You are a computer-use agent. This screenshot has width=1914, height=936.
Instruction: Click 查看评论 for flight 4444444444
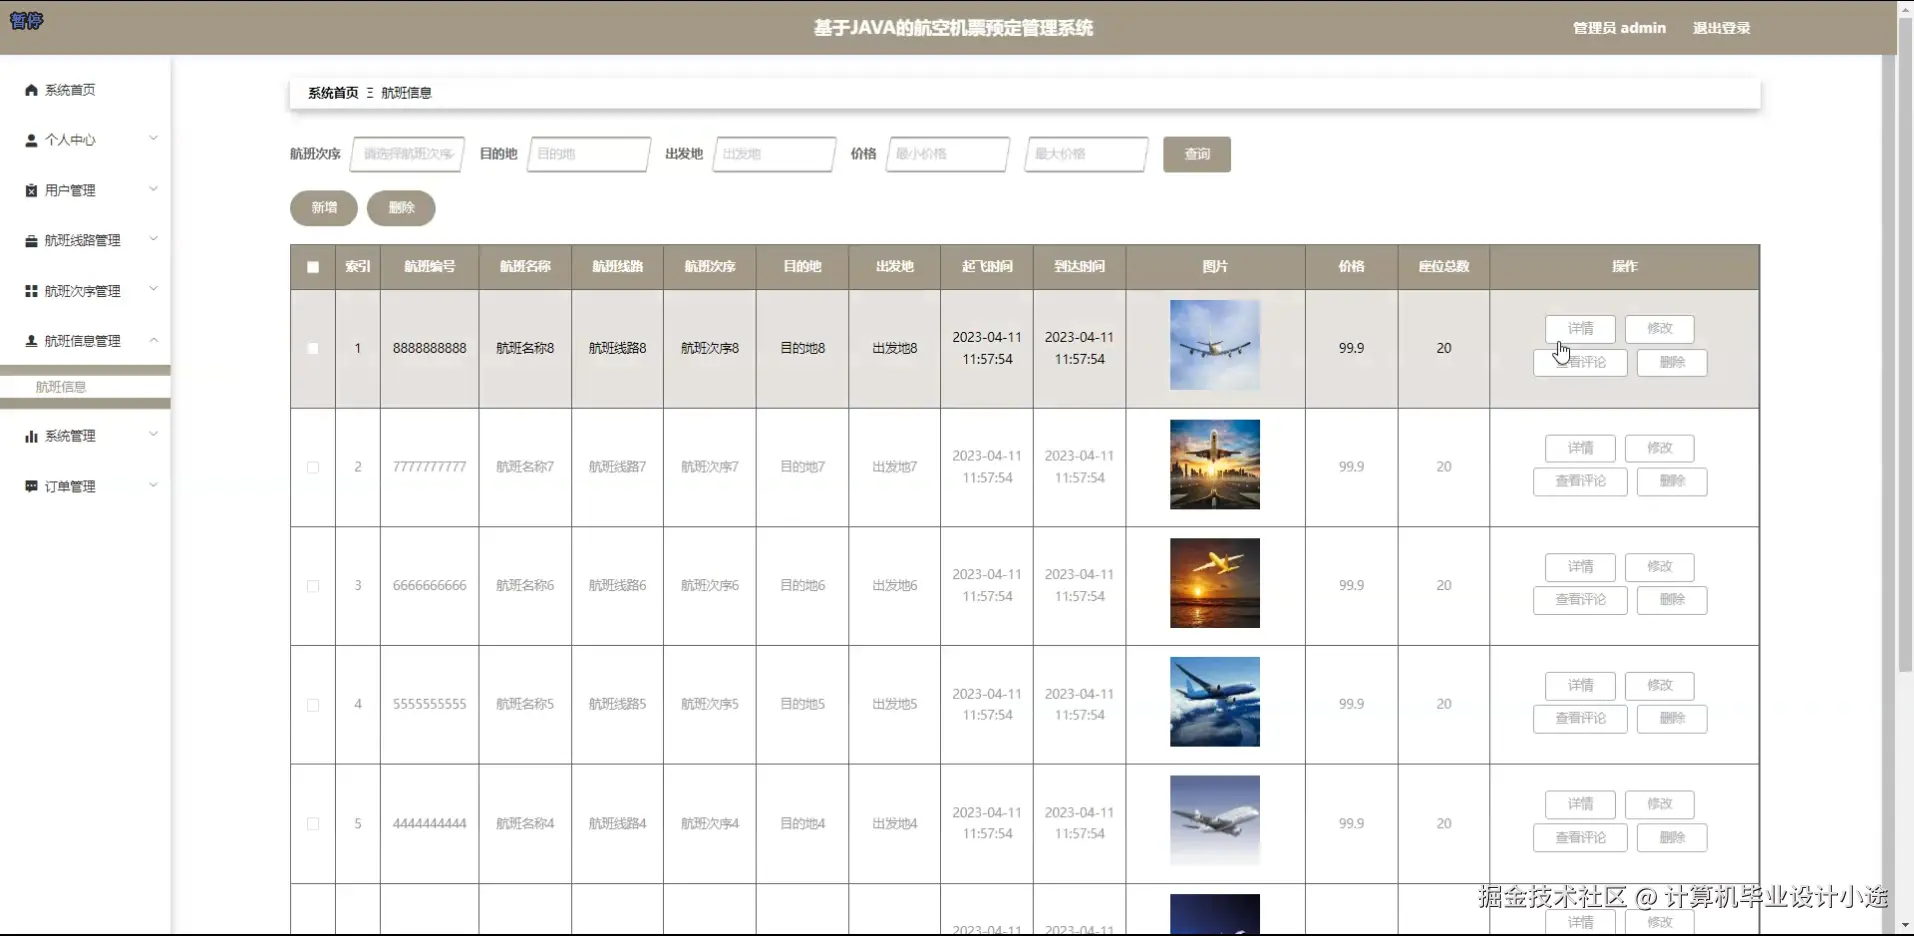(1580, 838)
